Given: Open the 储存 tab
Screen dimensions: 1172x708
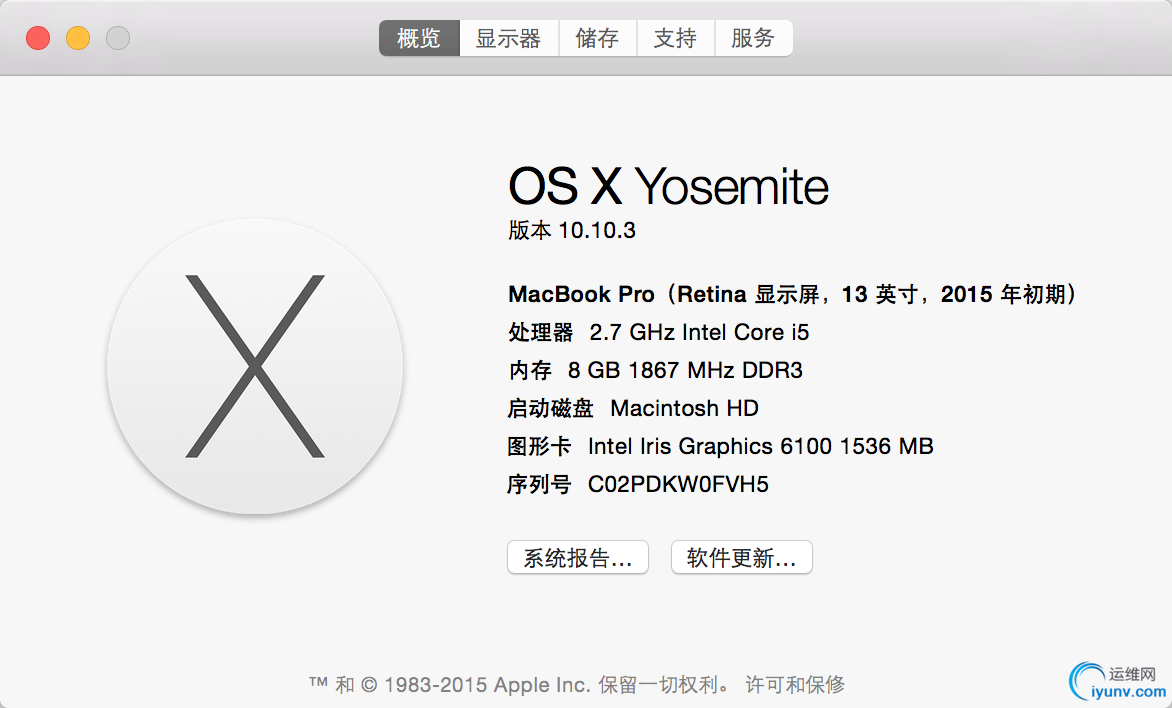Looking at the screenshot, I should coord(598,38).
